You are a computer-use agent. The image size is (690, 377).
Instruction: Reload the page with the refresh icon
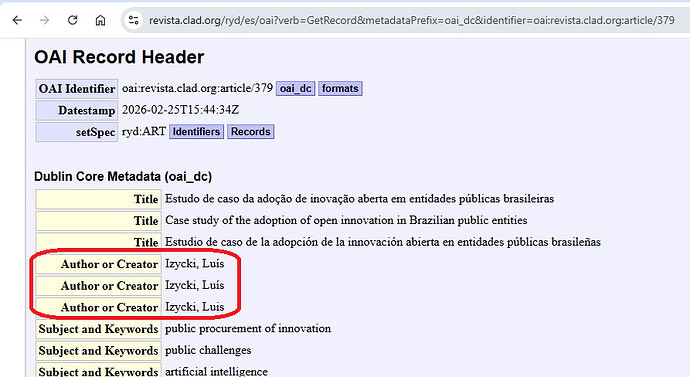[73, 20]
